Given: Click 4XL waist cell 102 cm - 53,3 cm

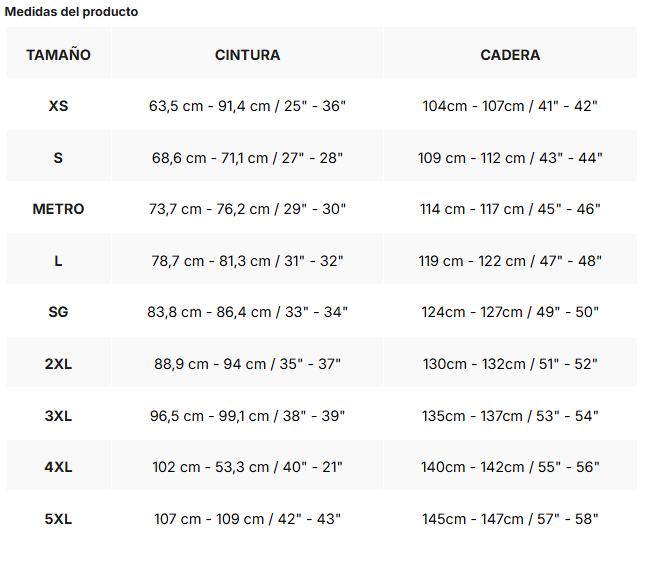Looking at the screenshot, I should (248, 467).
